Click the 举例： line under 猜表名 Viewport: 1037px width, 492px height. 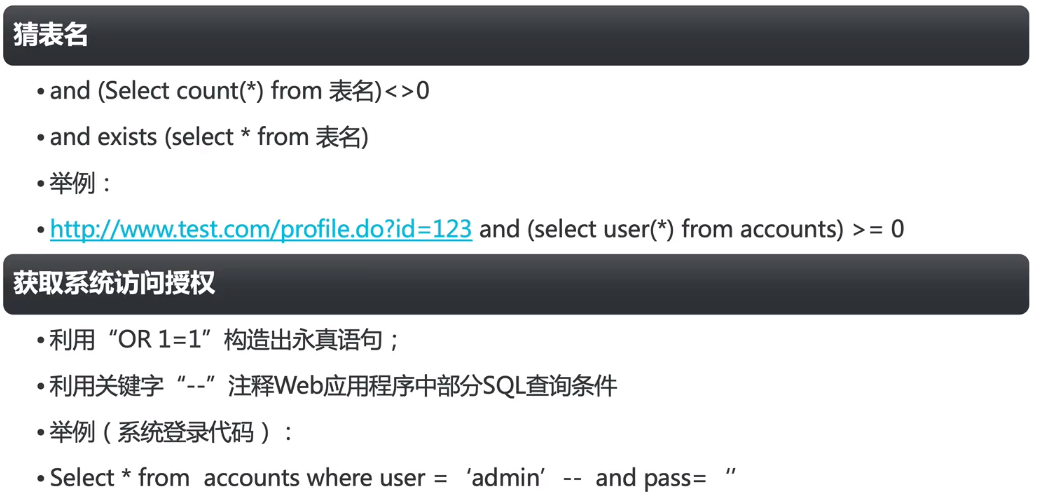[80, 183]
